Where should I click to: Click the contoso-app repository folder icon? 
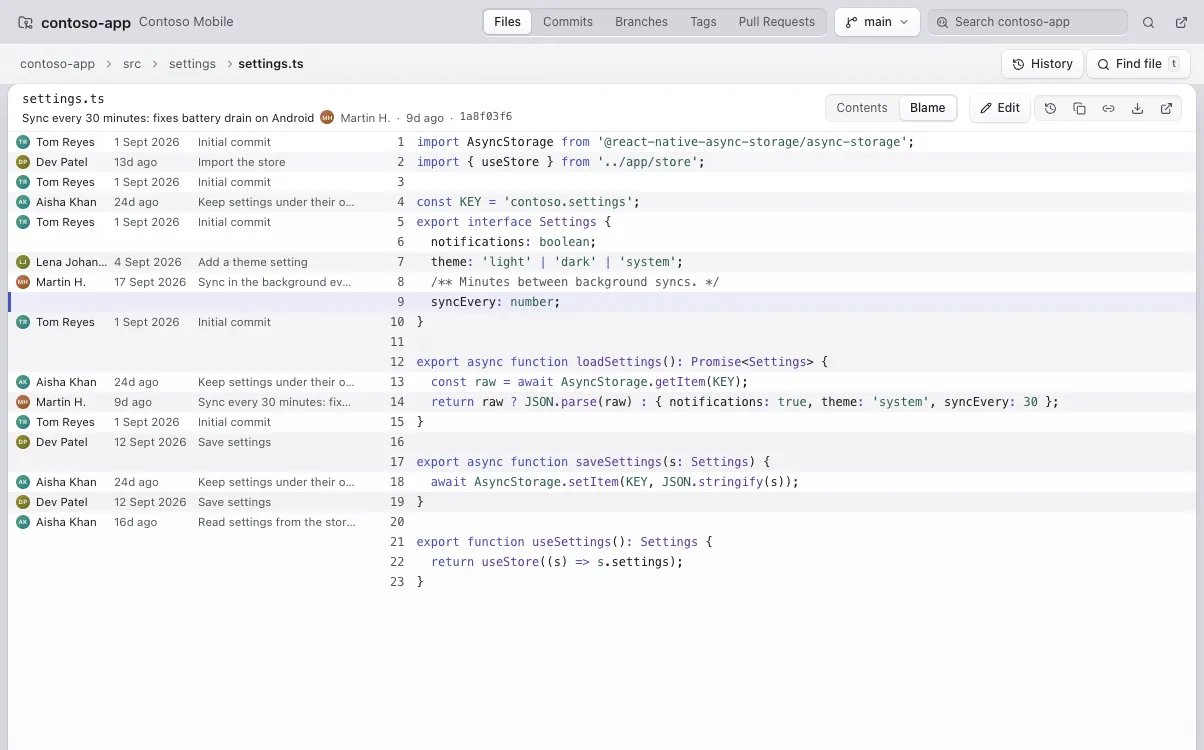25,22
